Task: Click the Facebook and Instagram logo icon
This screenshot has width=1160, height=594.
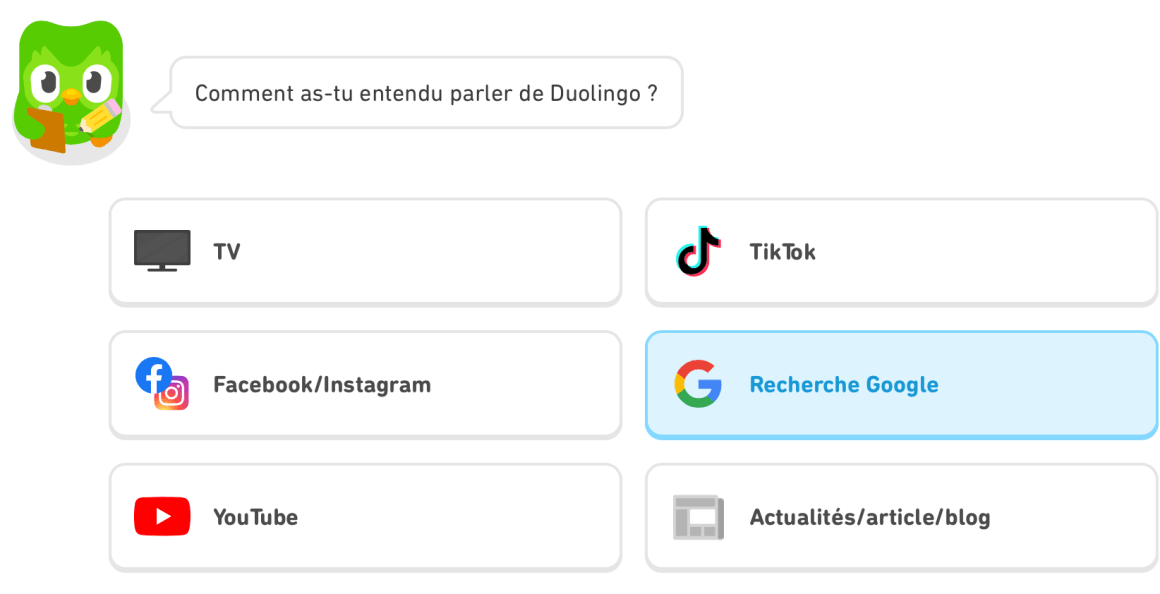Action: pos(162,384)
